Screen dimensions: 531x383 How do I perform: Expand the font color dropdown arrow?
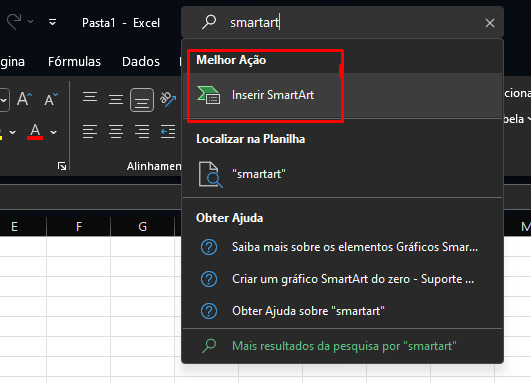pos(54,132)
